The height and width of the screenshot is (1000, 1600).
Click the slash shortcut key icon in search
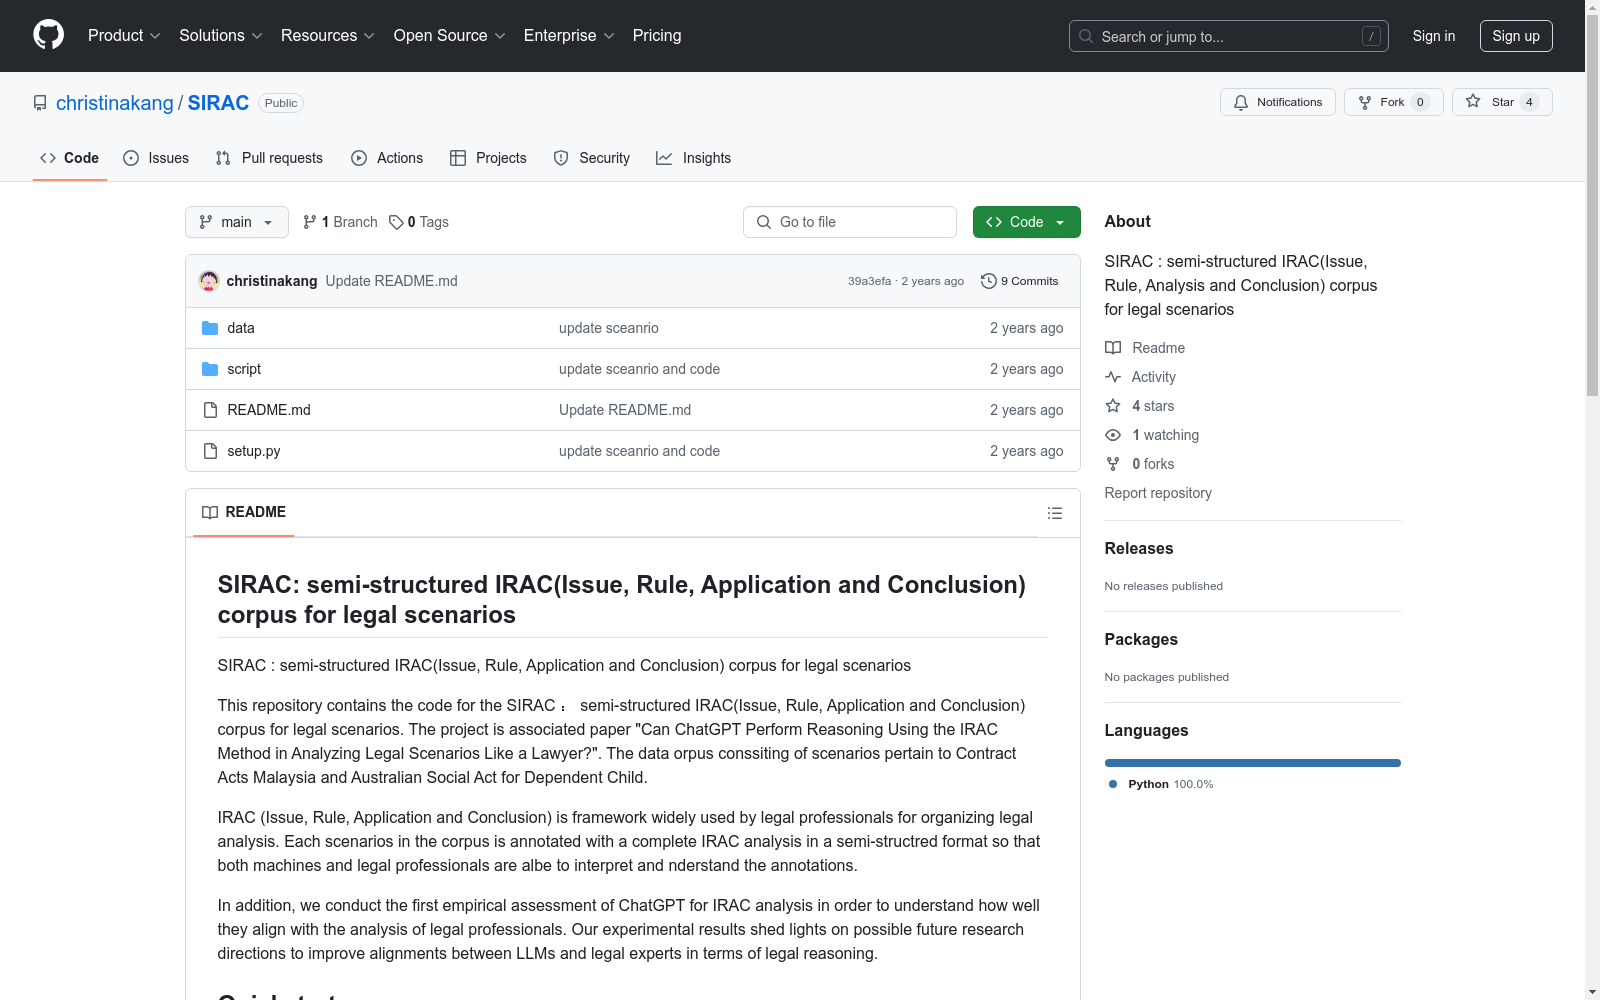pos(1371,36)
